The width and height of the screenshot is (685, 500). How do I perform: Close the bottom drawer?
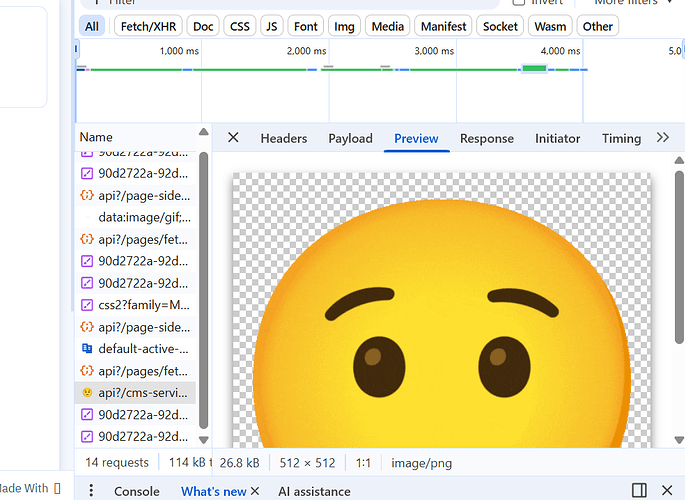pyautogui.click(x=667, y=490)
